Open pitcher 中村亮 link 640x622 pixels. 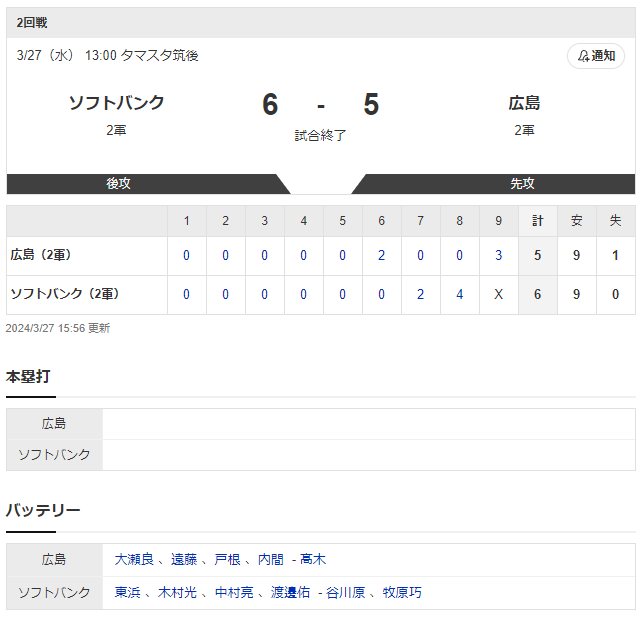coord(234,592)
